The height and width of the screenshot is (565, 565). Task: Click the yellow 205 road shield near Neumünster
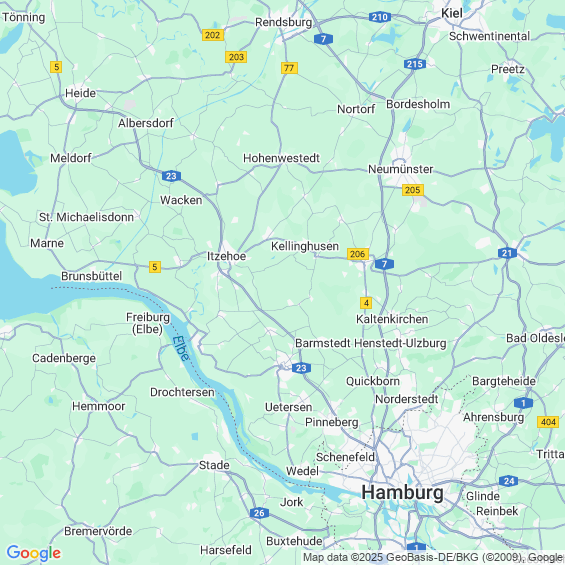coord(413,190)
